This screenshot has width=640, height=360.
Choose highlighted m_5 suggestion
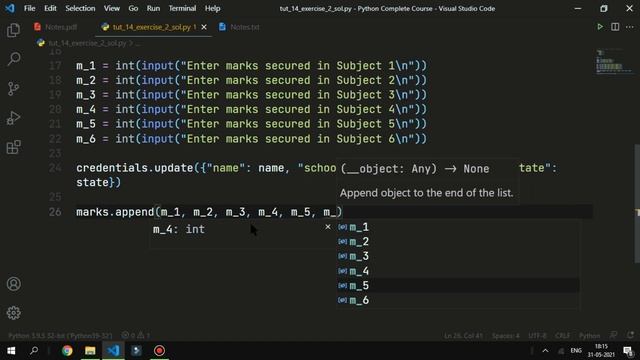[458, 286]
